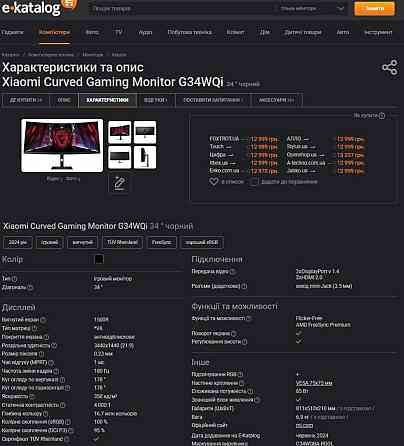Click the share icon beside the title
This screenshot has height=446, width=404.
(390, 68)
